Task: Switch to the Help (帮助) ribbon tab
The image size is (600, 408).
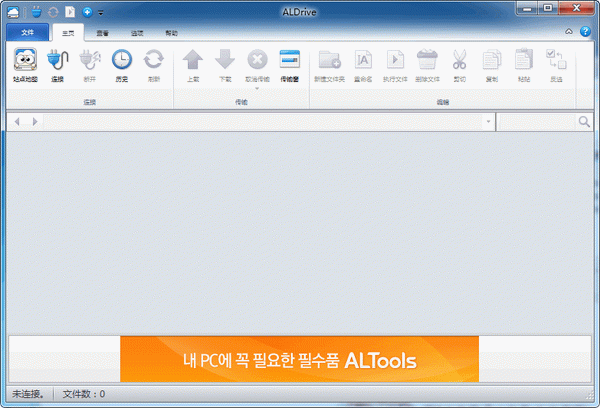Action: (x=171, y=33)
